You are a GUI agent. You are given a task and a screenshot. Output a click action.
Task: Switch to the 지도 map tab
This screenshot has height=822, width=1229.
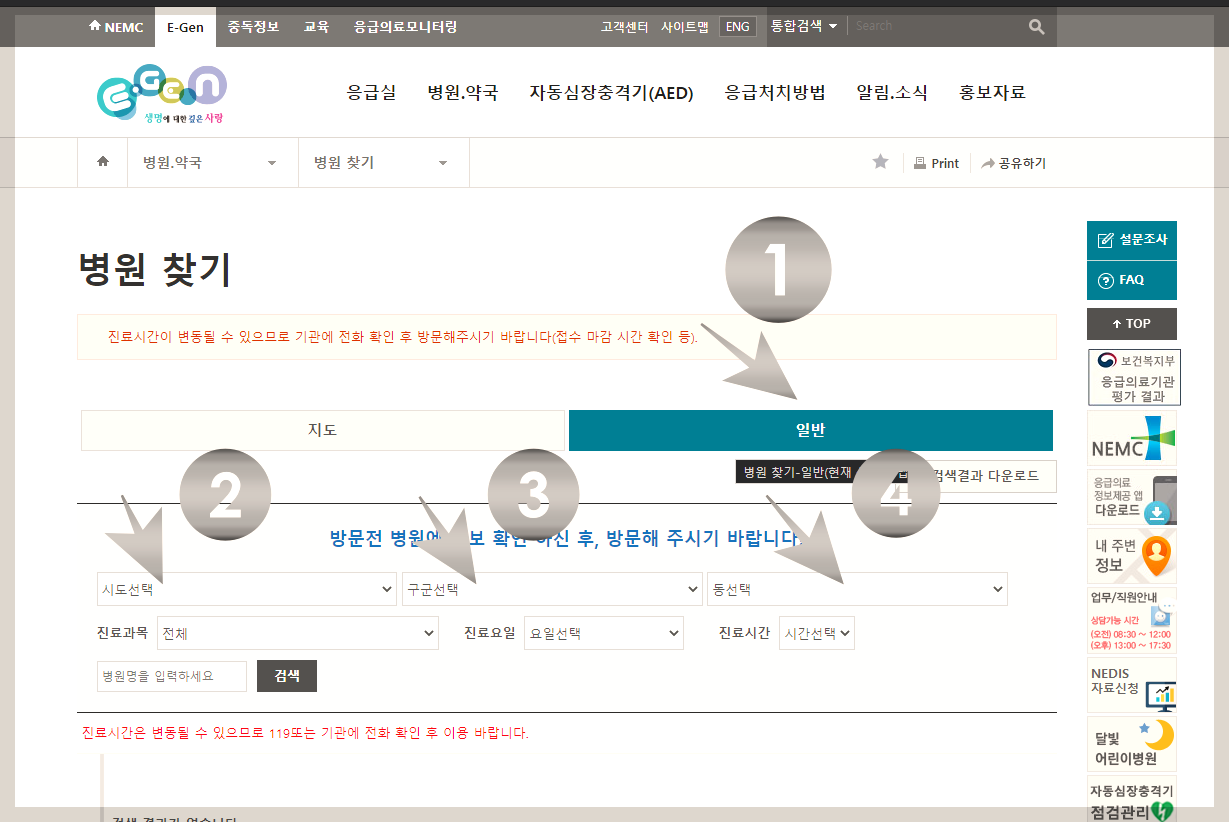322,430
